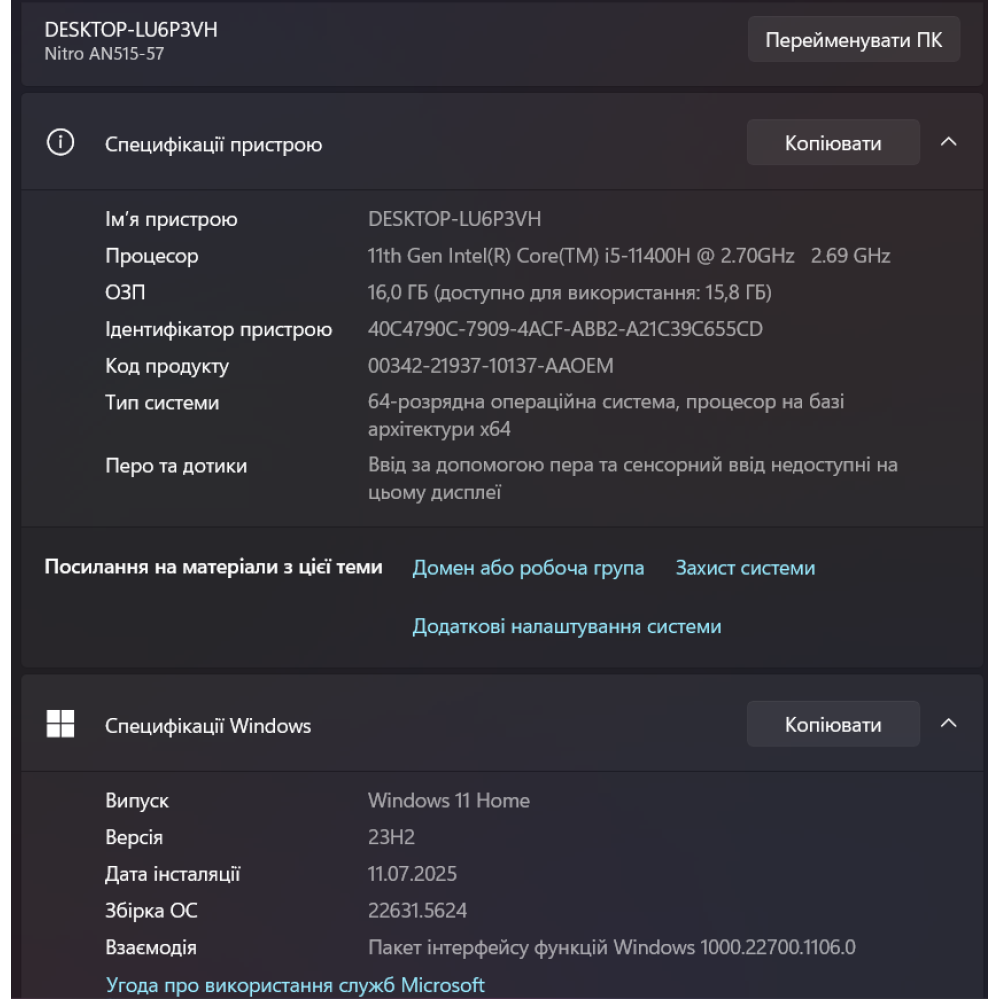Click the Ідентифікатор пристрою value text
The width and height of the screenshot is (1000, 1000).
(x=565, y=329)
